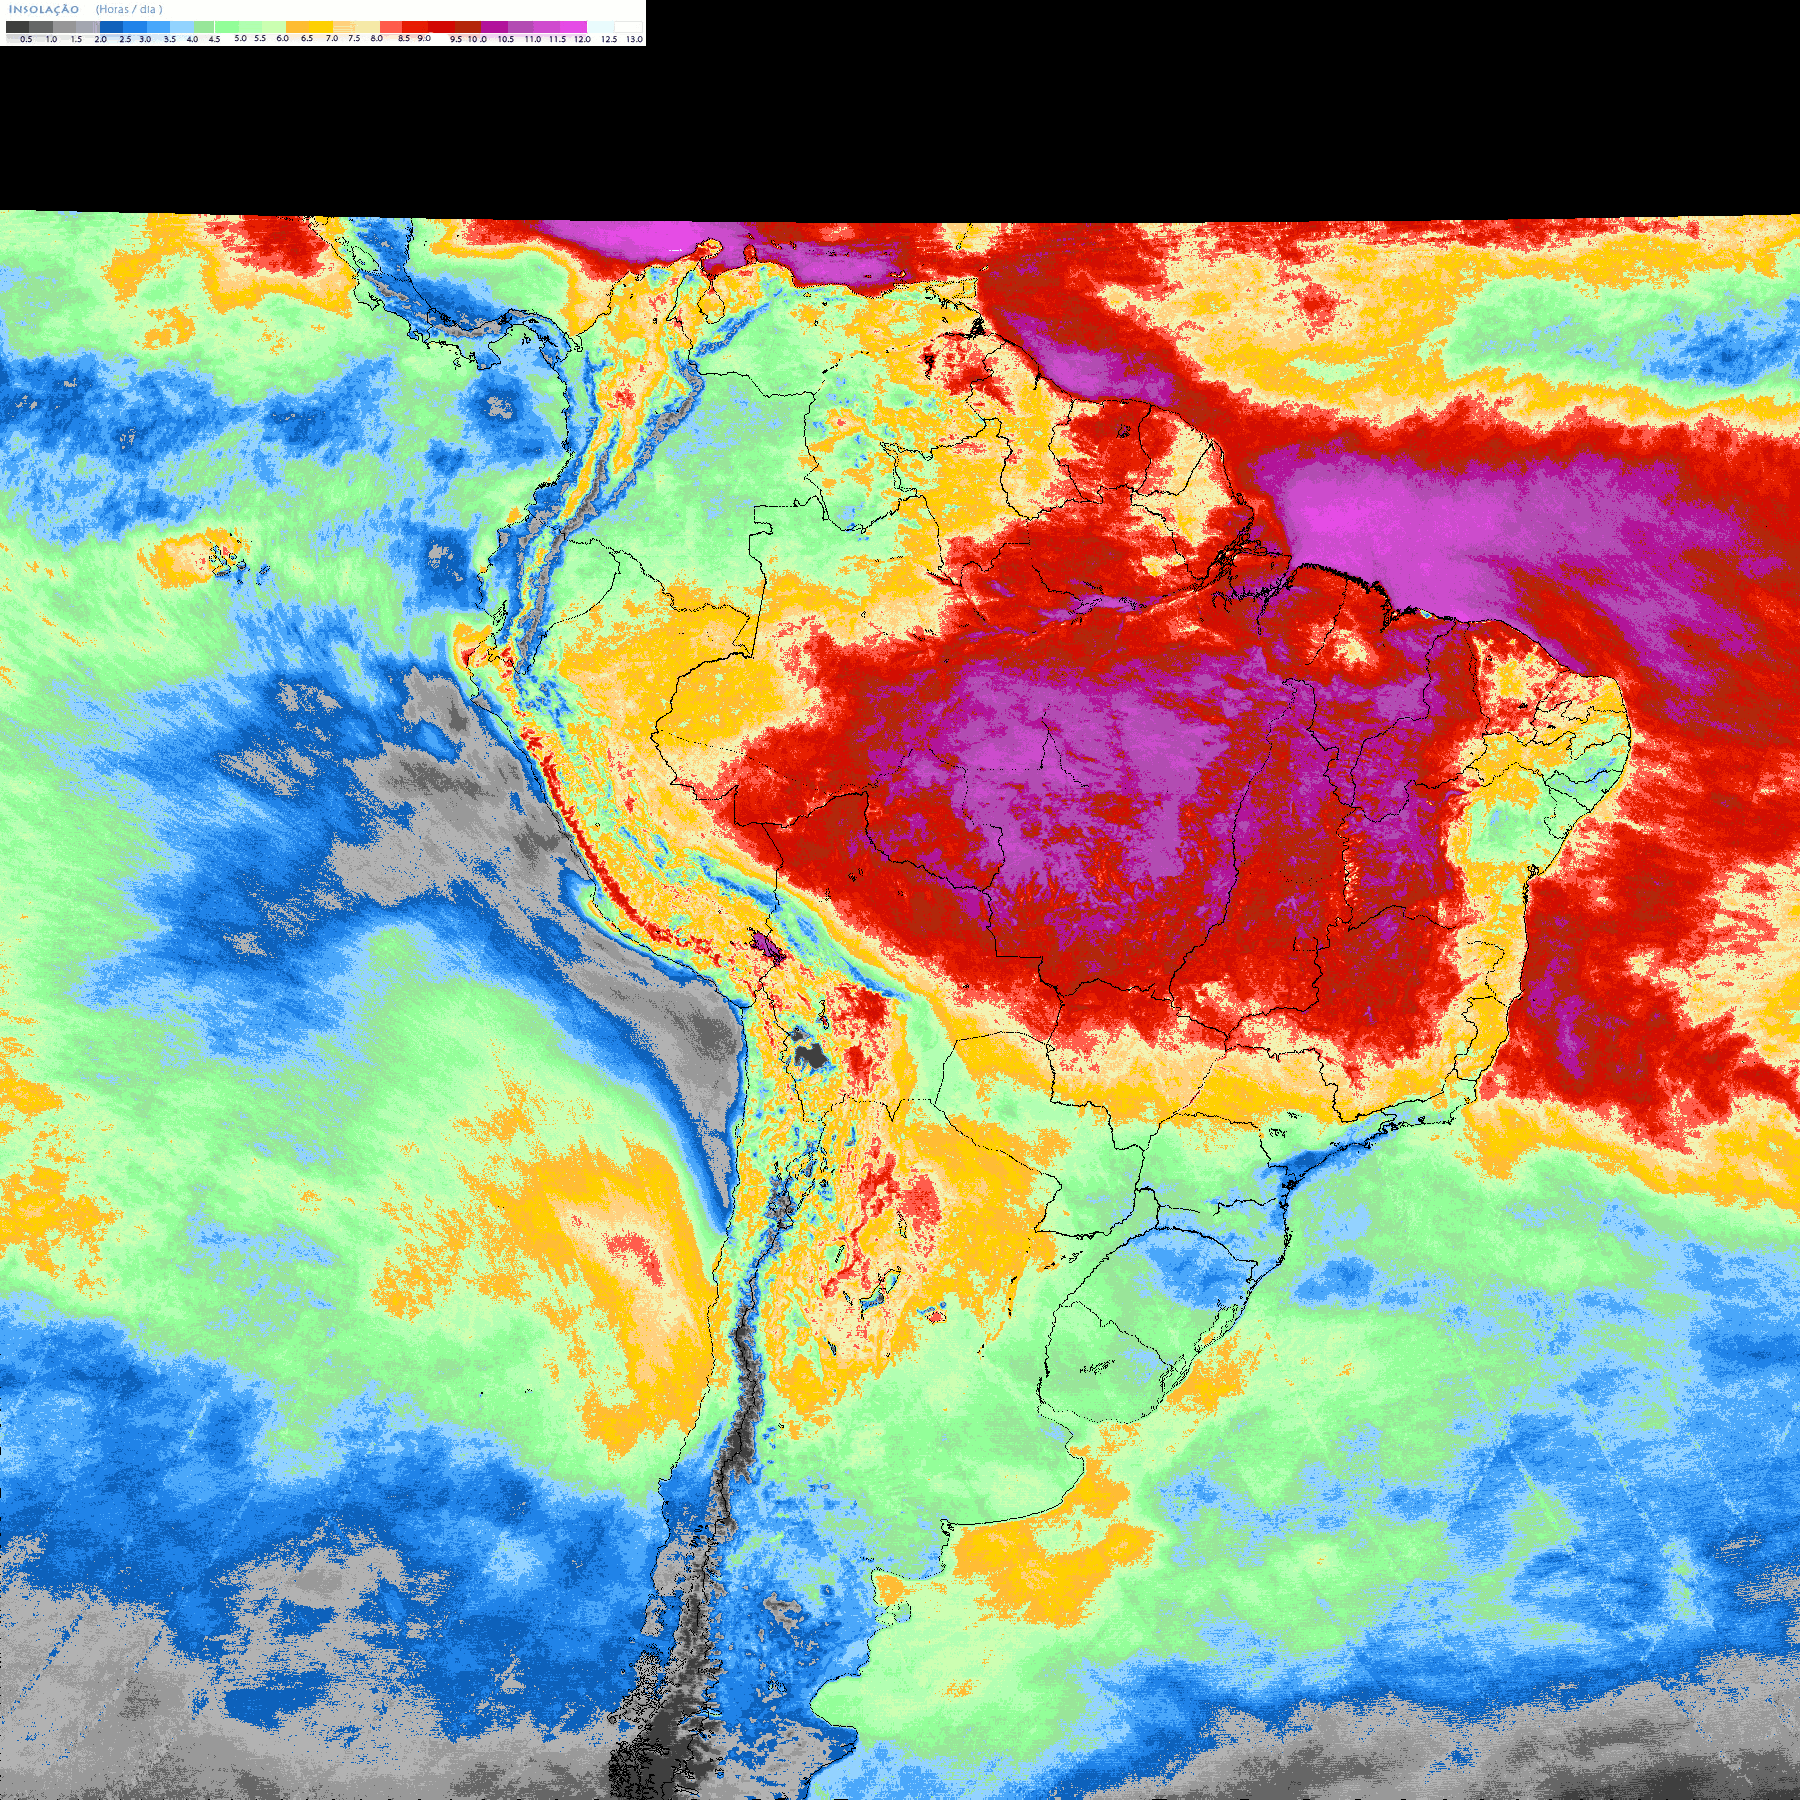
Task: Select the darkest gray legend swatch
Action: 17,27
